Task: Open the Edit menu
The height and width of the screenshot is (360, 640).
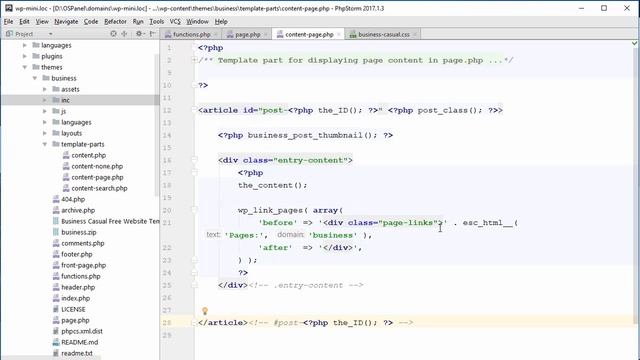Action: point(24,22)
